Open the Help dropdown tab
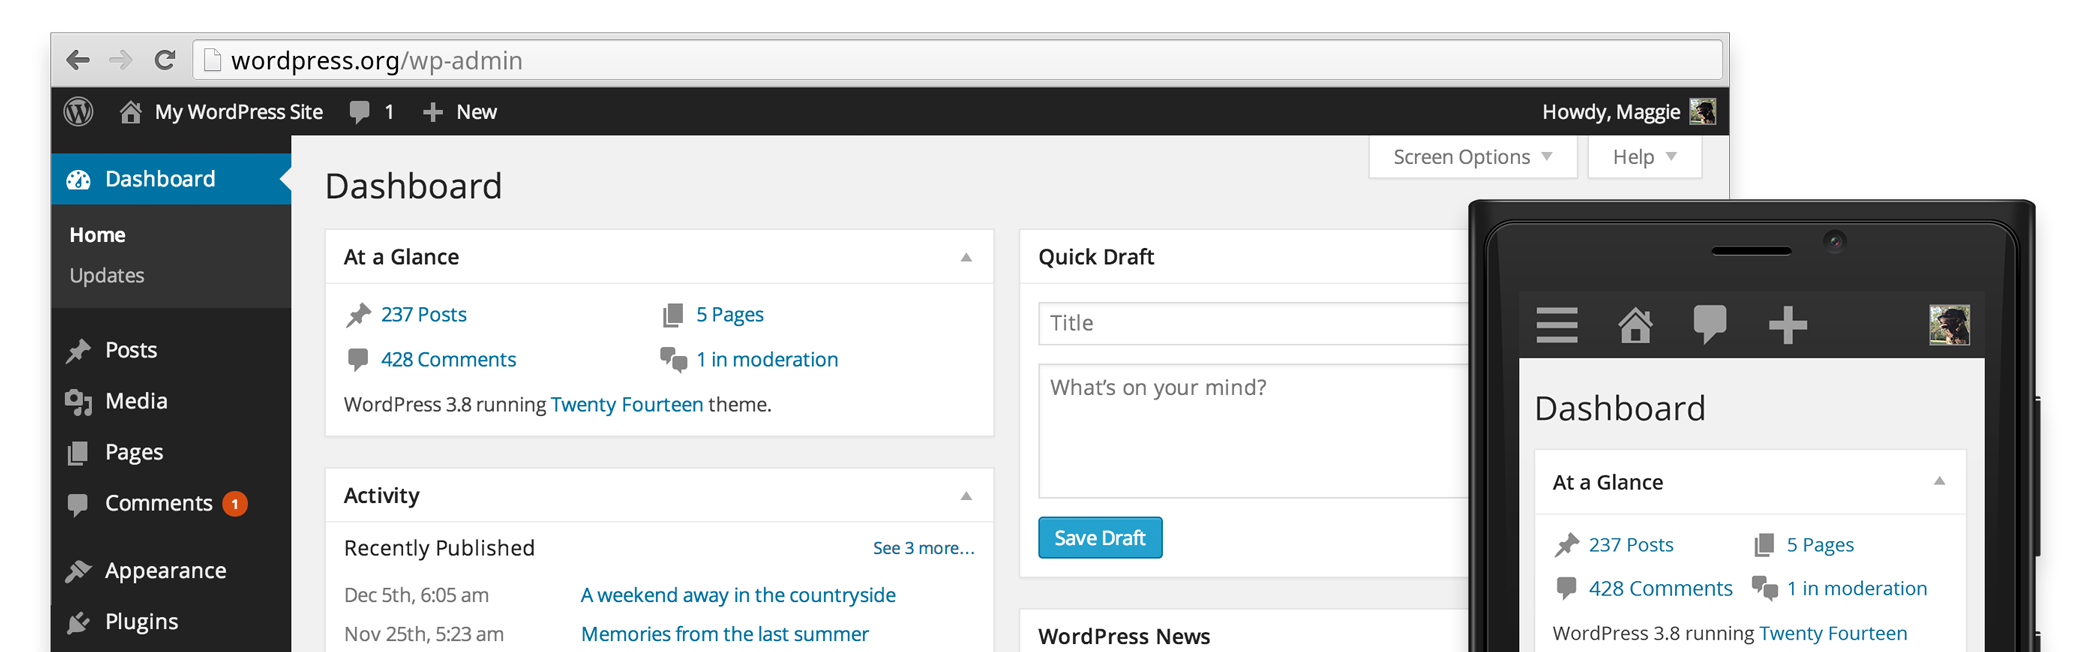This screenshot has height=652, width=2100. 1644,157
